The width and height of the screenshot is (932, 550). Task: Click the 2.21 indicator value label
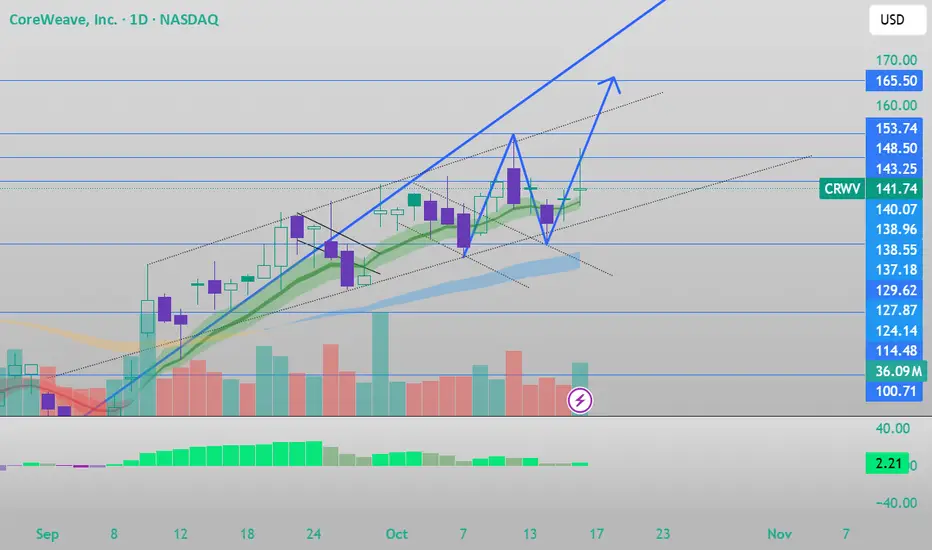tap(887, 463)
